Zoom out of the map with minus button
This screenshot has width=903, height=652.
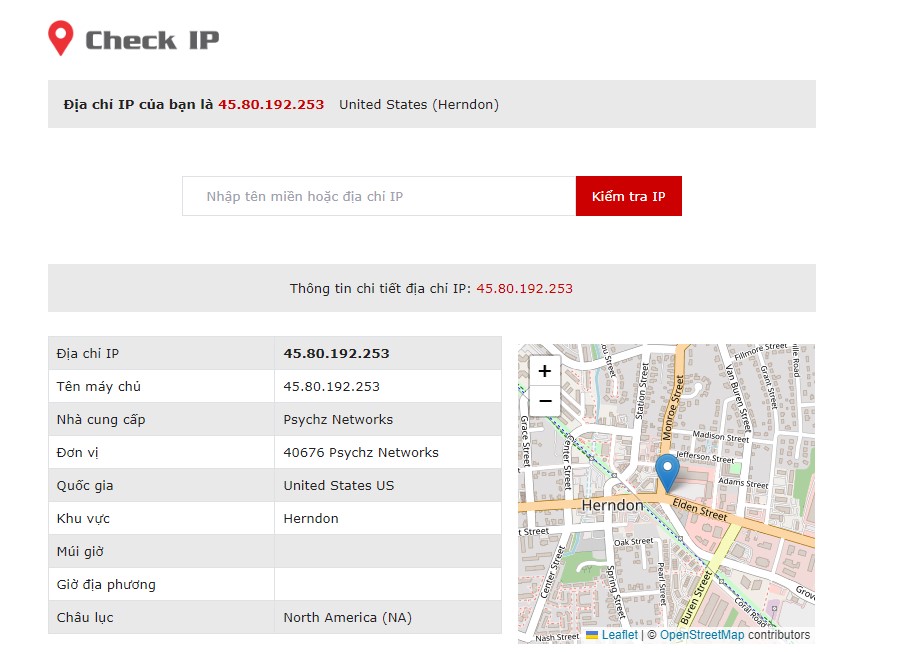tap(544, 401)
